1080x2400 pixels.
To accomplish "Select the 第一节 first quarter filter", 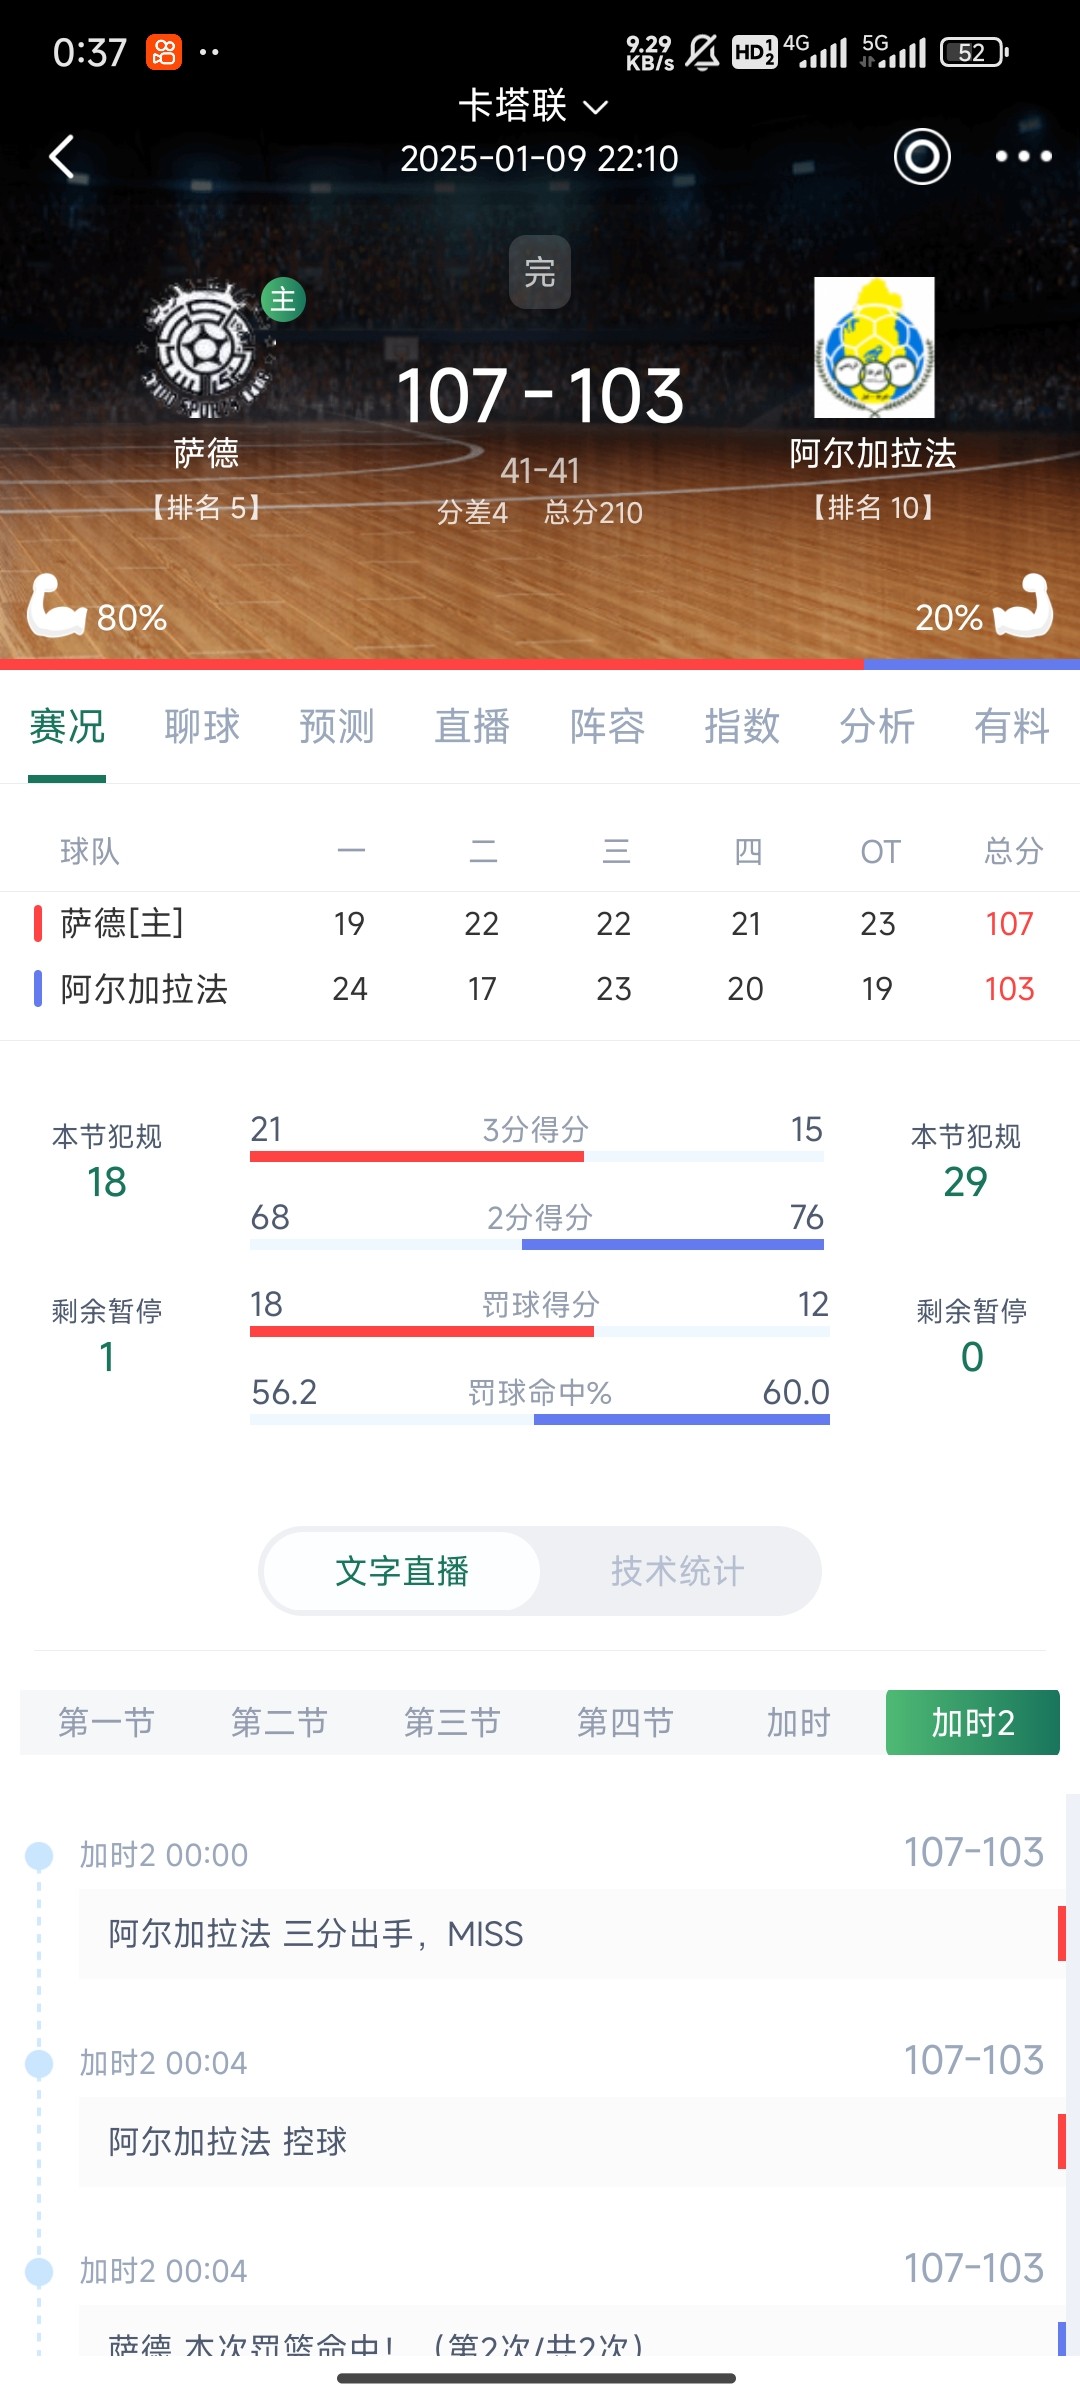I will (x=106, y=1723).
